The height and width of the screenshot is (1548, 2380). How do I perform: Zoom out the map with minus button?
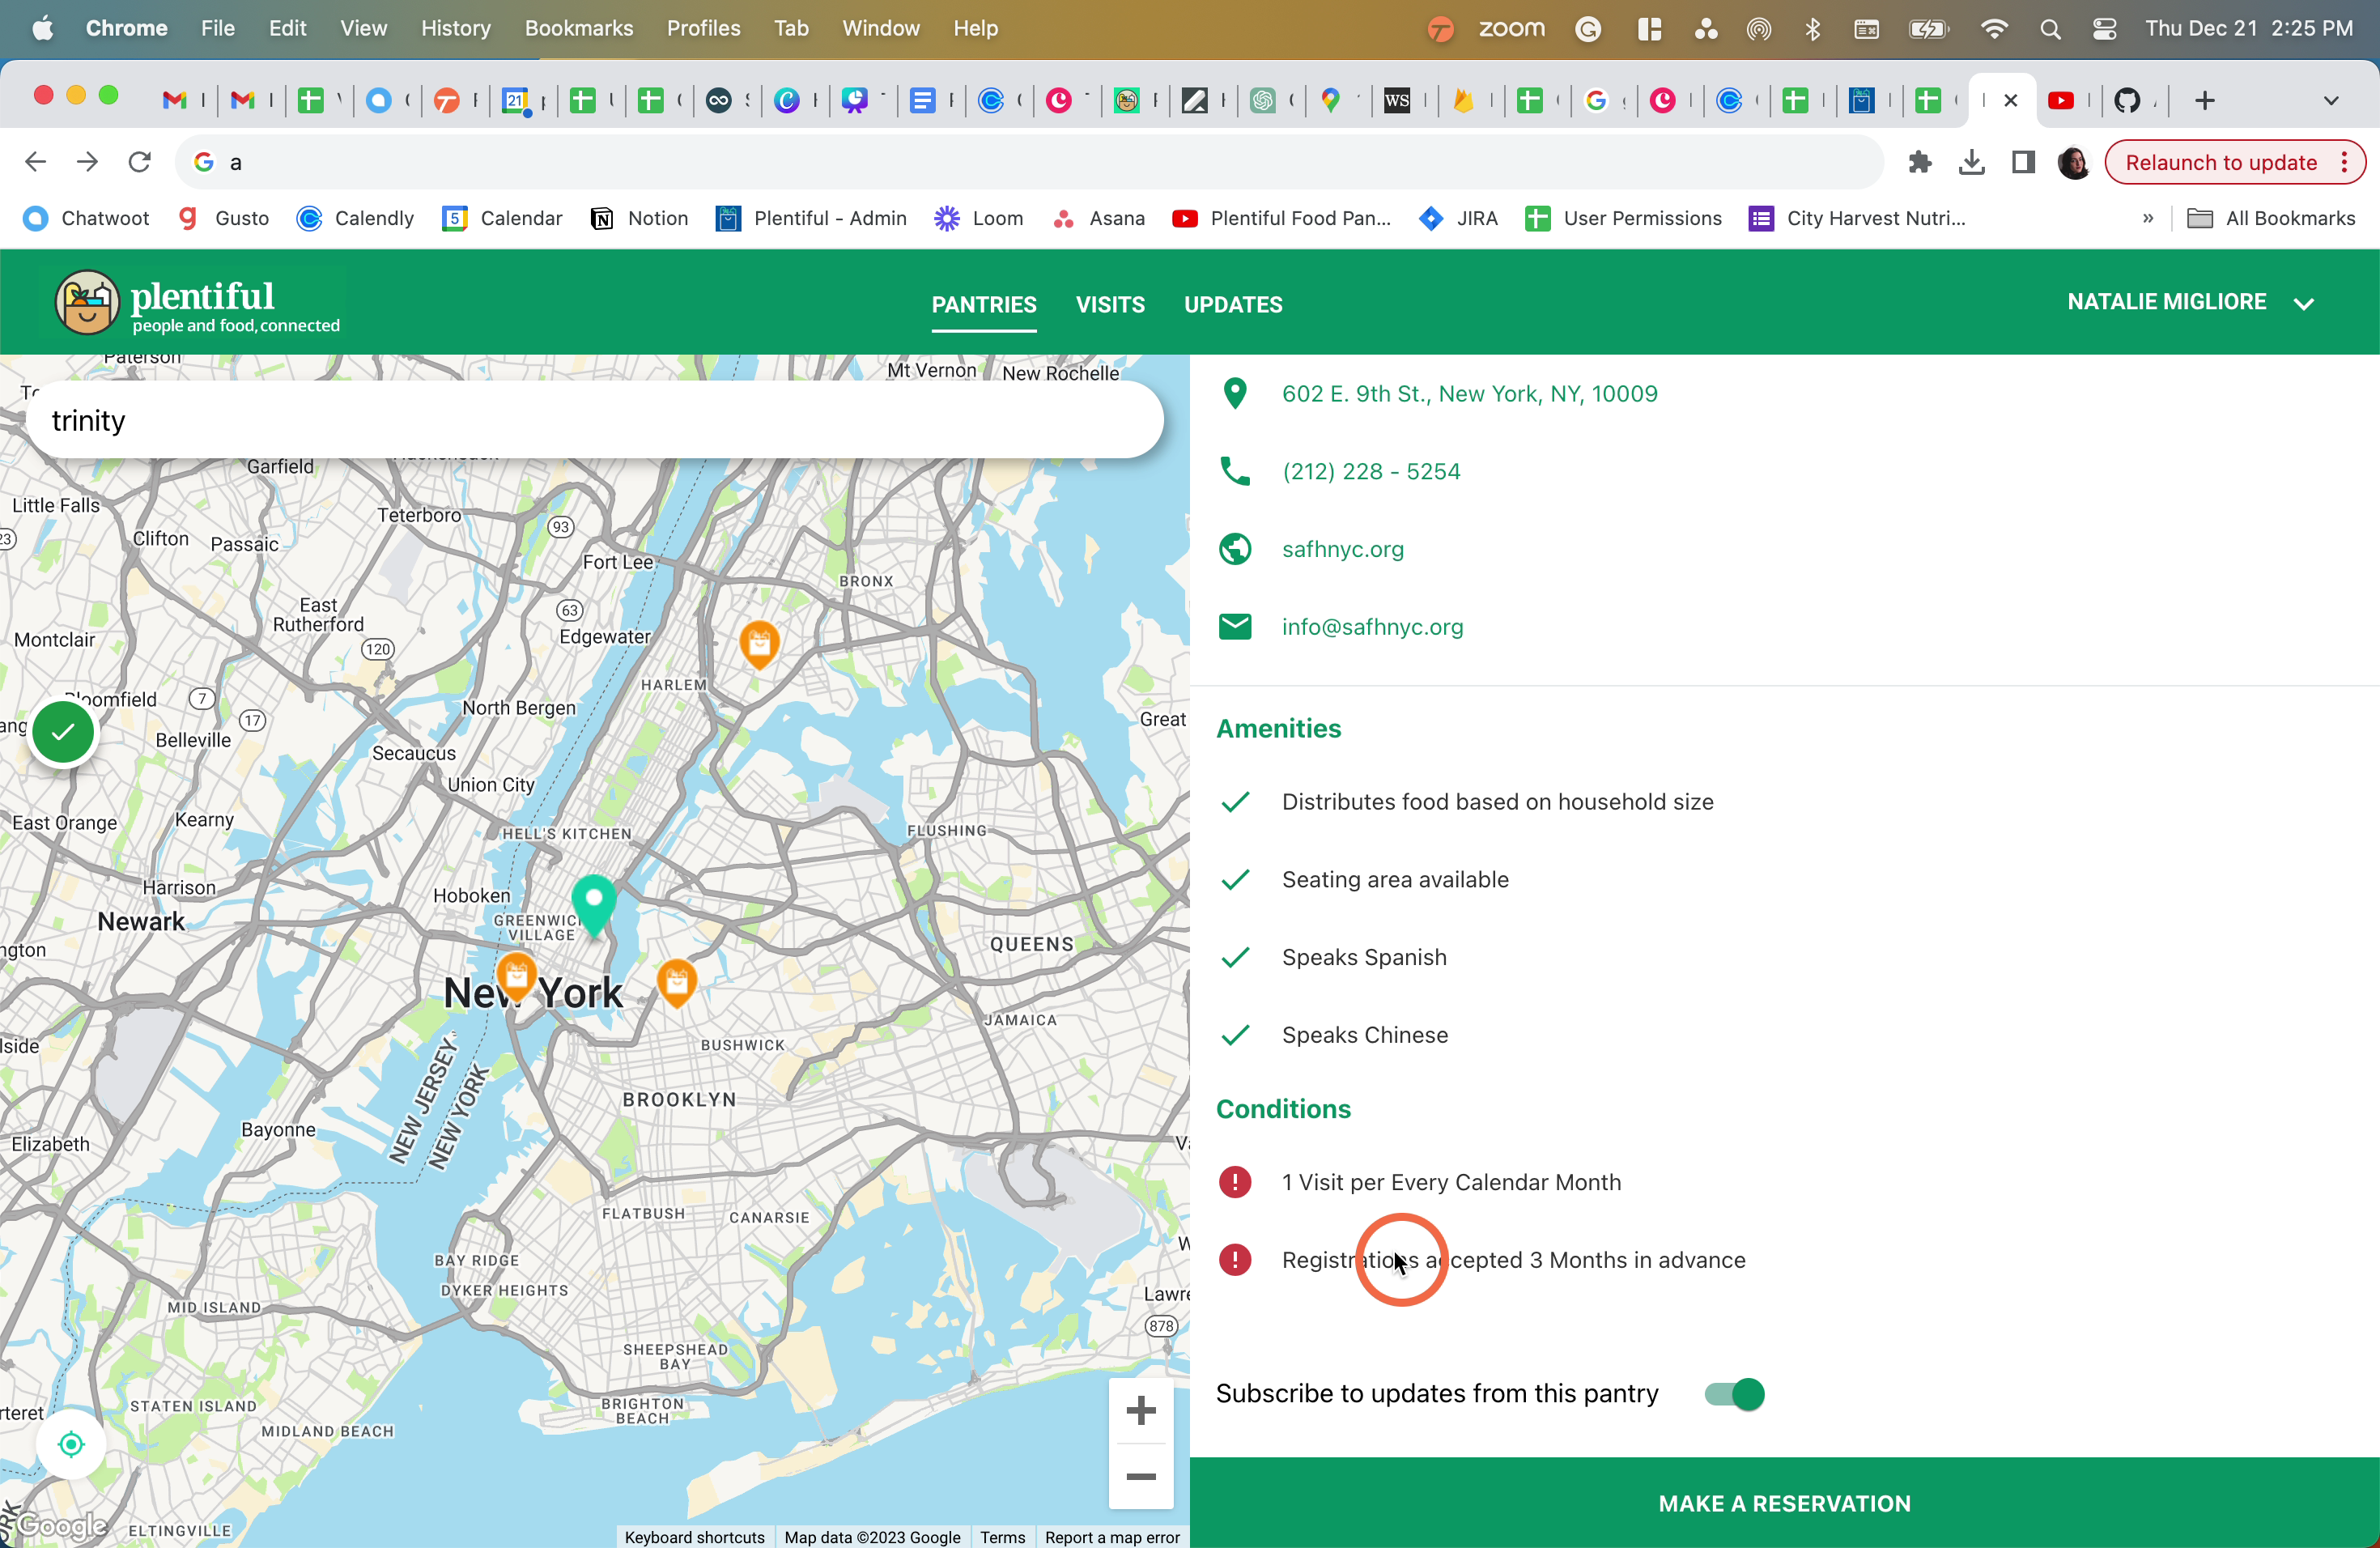pos(1141,1476)
